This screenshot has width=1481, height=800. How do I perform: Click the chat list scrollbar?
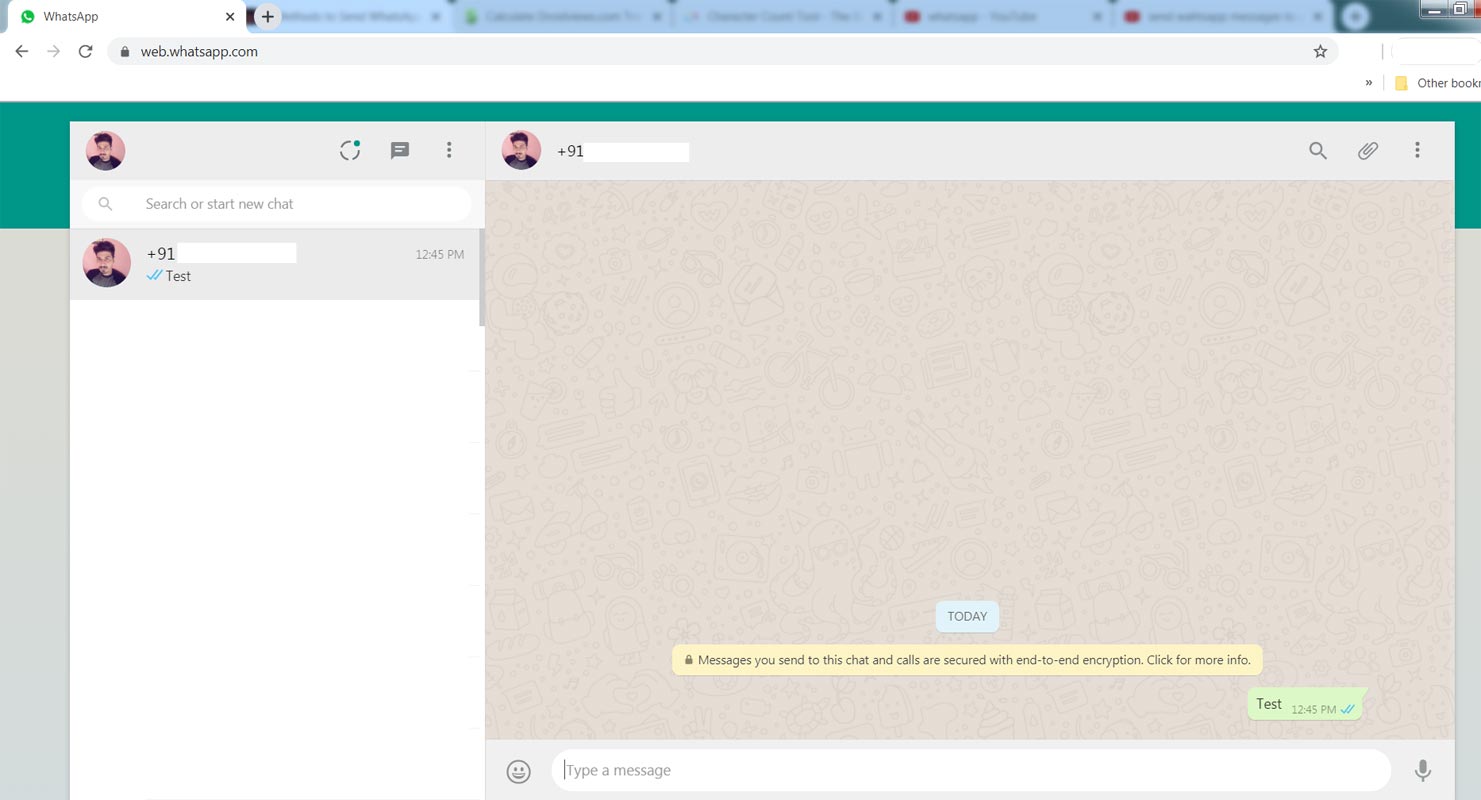[482, 278]
